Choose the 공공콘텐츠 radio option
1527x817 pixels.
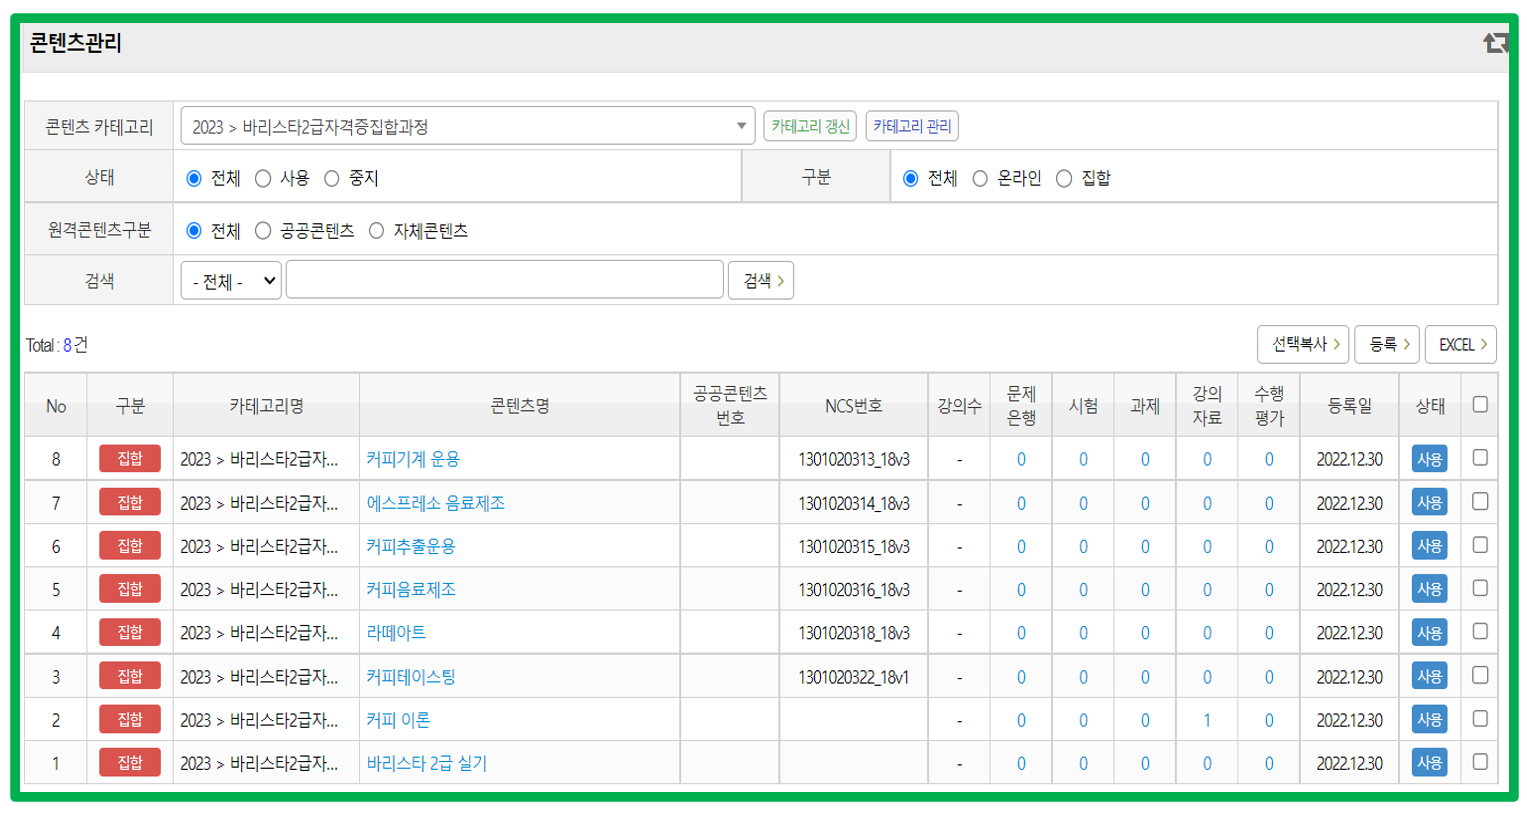[x=264, y=231]
